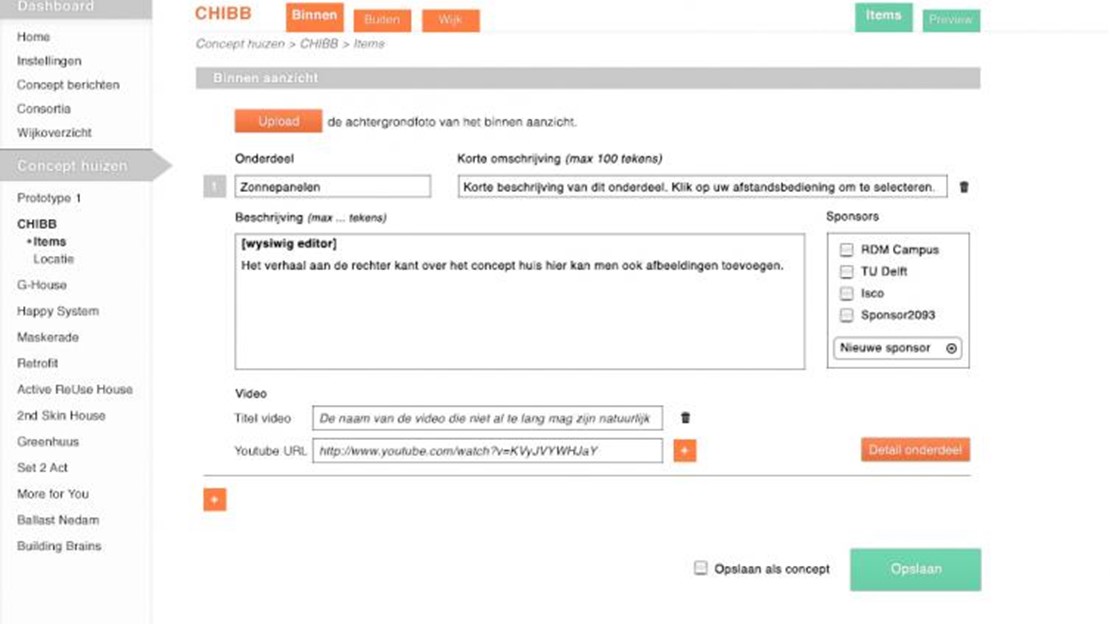Click the green Opslaan button
The height and width of the screenshot is (624, 1110).
pos(915,569)
